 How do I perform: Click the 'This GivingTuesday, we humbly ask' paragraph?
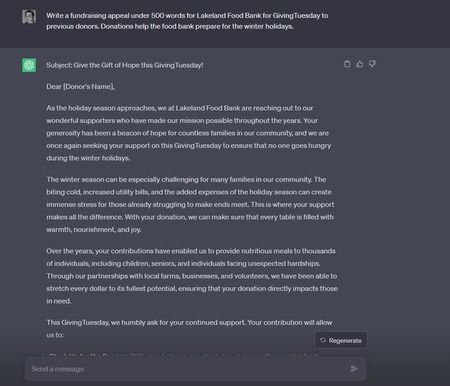coord(189,329)
